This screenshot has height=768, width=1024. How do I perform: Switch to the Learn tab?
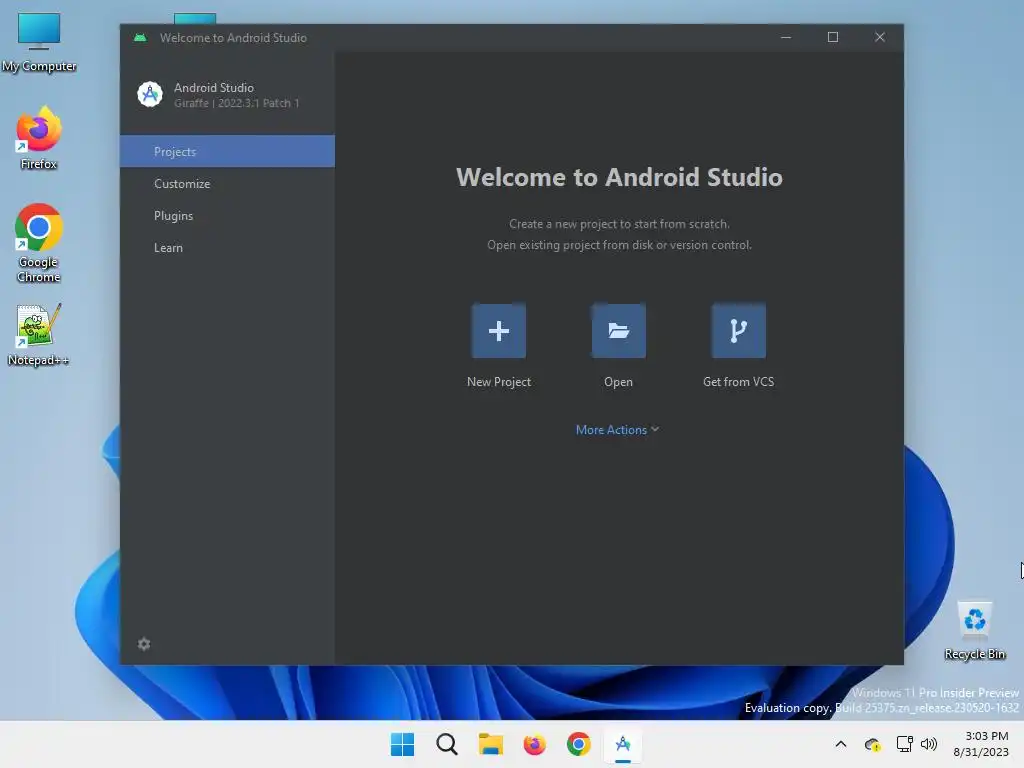point(227,248)
